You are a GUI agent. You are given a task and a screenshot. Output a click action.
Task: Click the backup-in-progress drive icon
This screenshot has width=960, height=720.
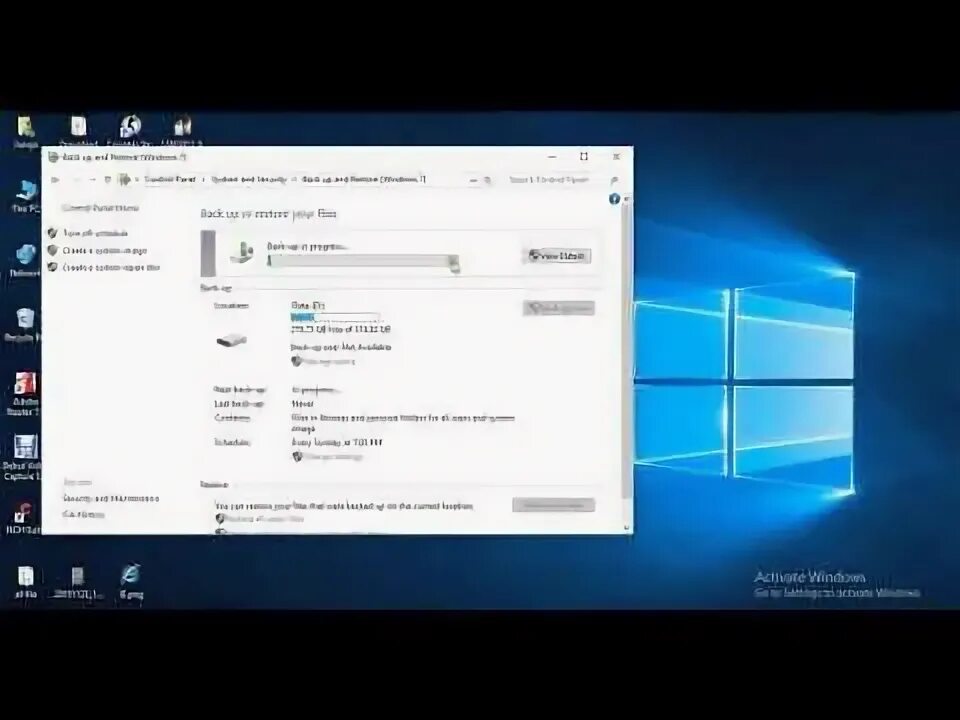pos(242,252)
